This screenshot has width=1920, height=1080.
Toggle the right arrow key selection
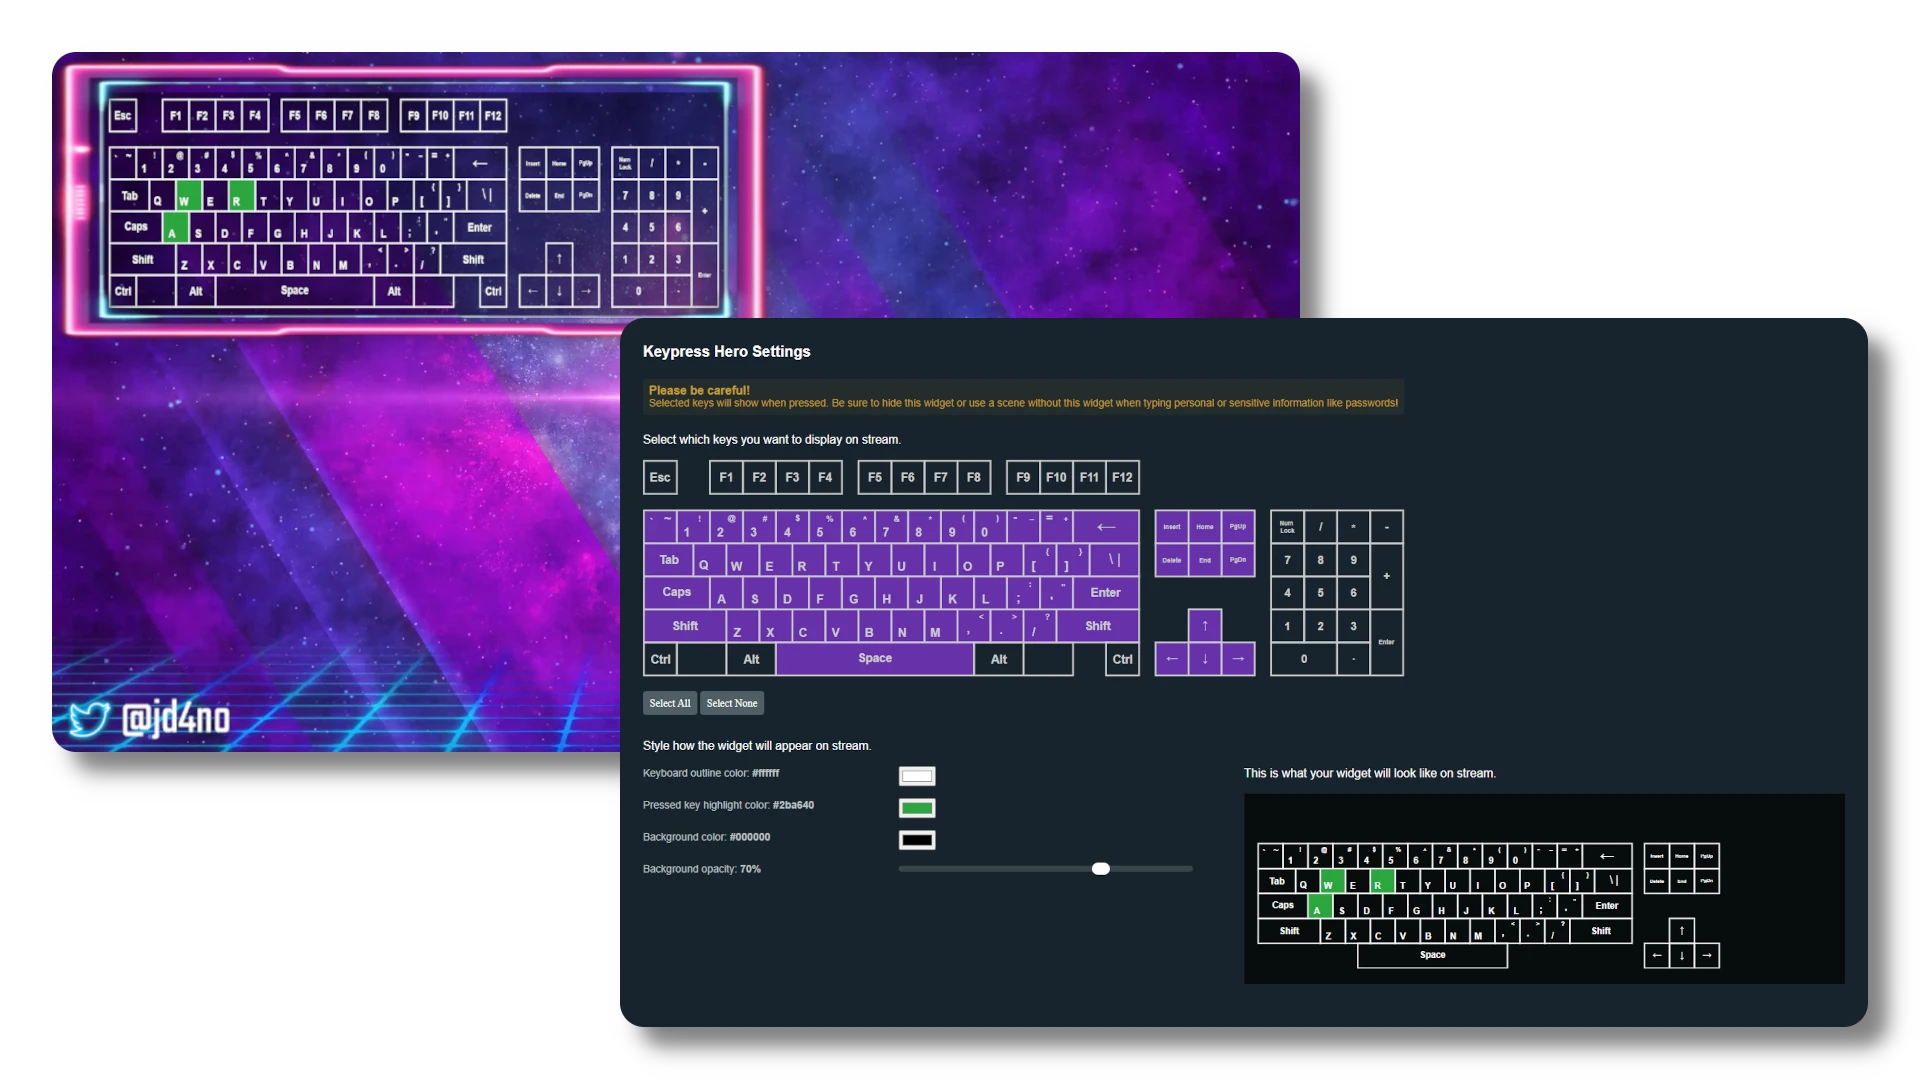(x=1238, y=659)
